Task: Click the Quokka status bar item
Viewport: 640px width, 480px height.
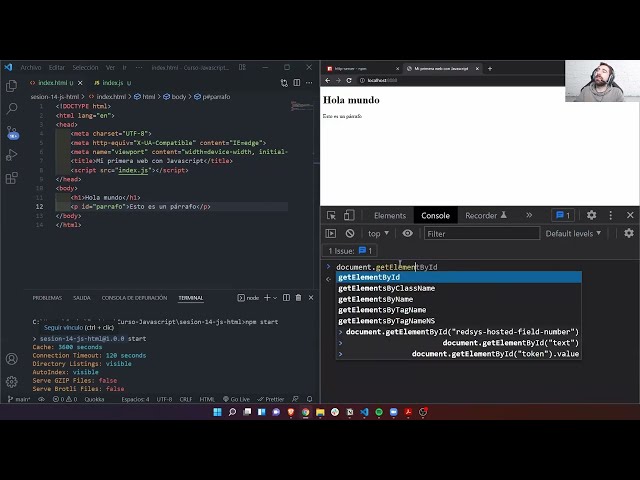Action: 94,399
